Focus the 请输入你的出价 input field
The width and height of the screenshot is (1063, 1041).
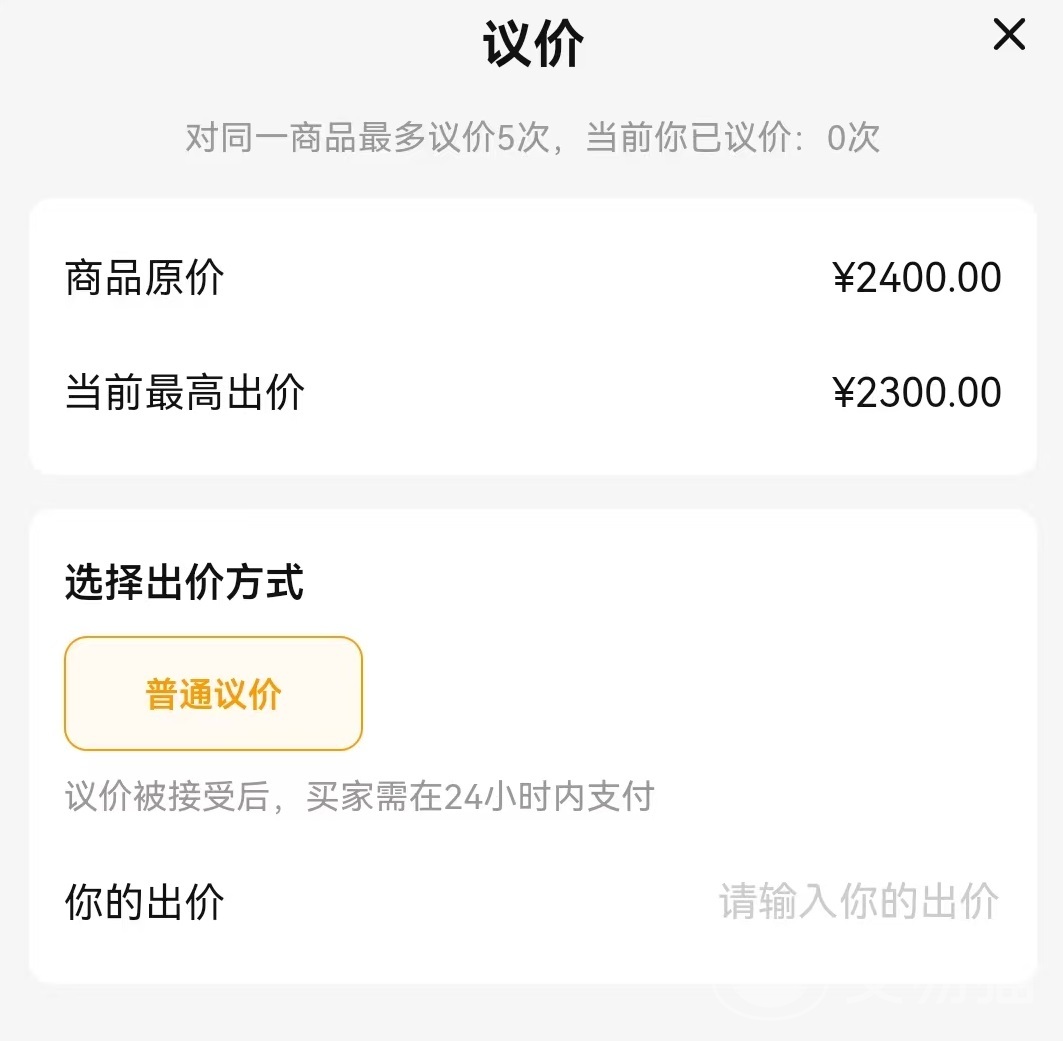click(x=858, y=902)
